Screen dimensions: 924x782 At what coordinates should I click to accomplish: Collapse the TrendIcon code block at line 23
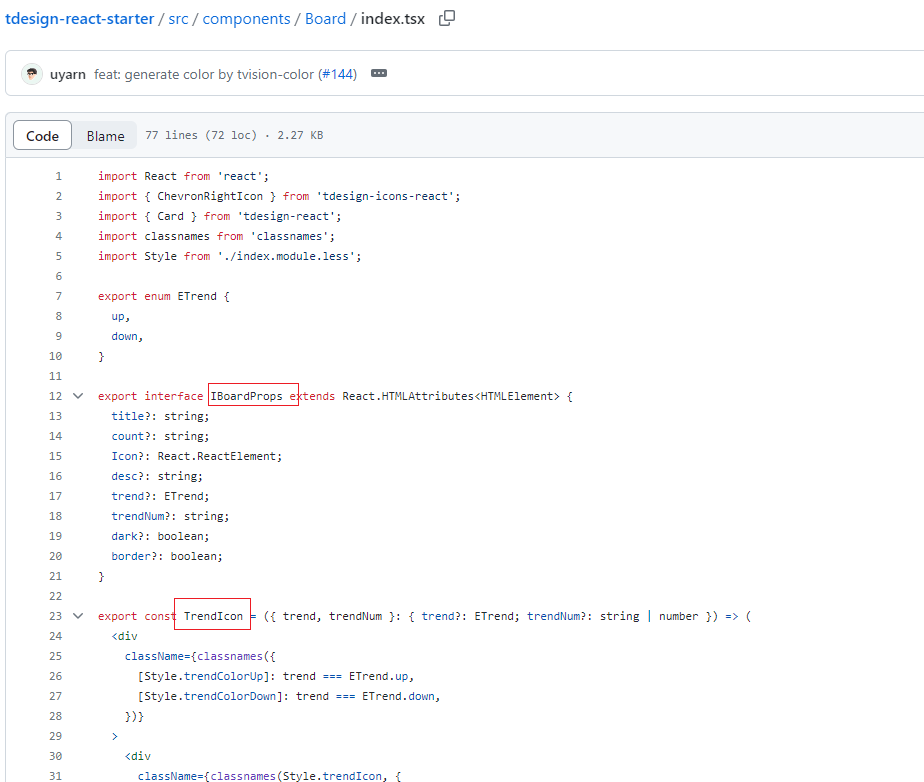[78, 616]
